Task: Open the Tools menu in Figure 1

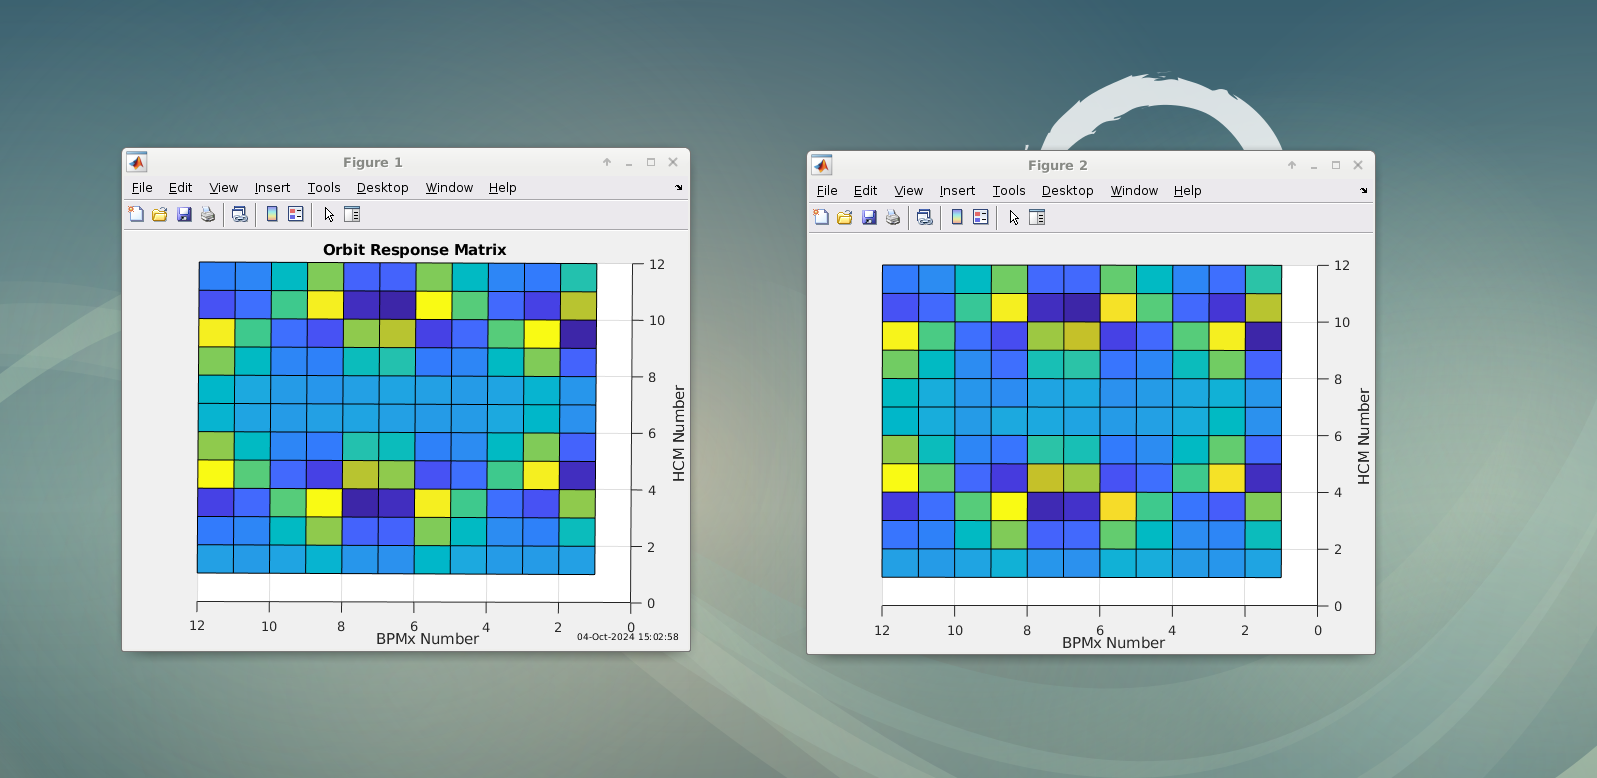Action: [324, 188]
